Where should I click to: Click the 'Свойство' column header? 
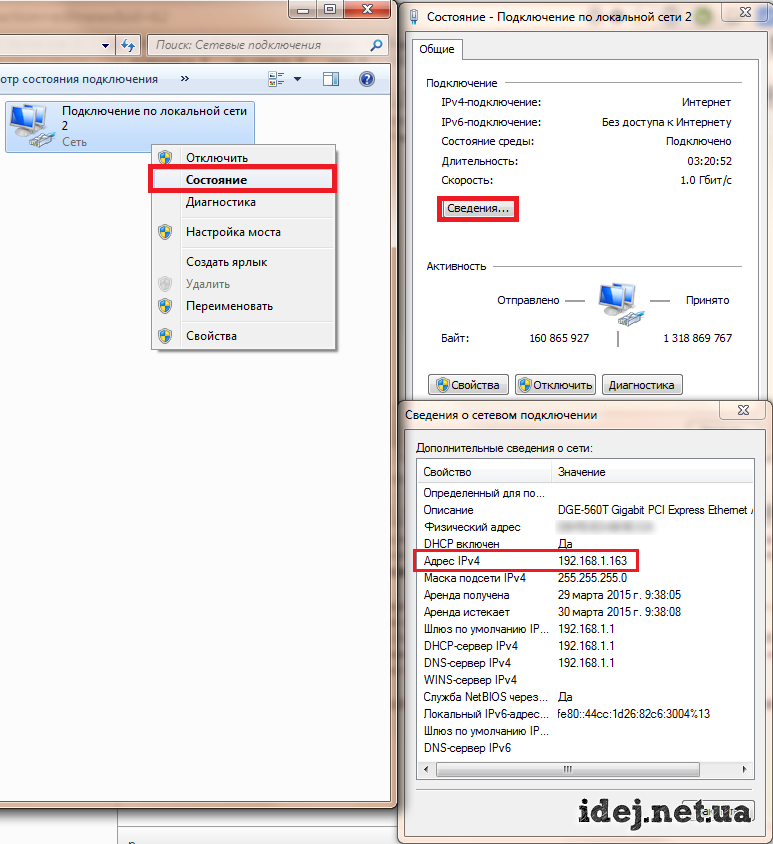coord(484,472)
